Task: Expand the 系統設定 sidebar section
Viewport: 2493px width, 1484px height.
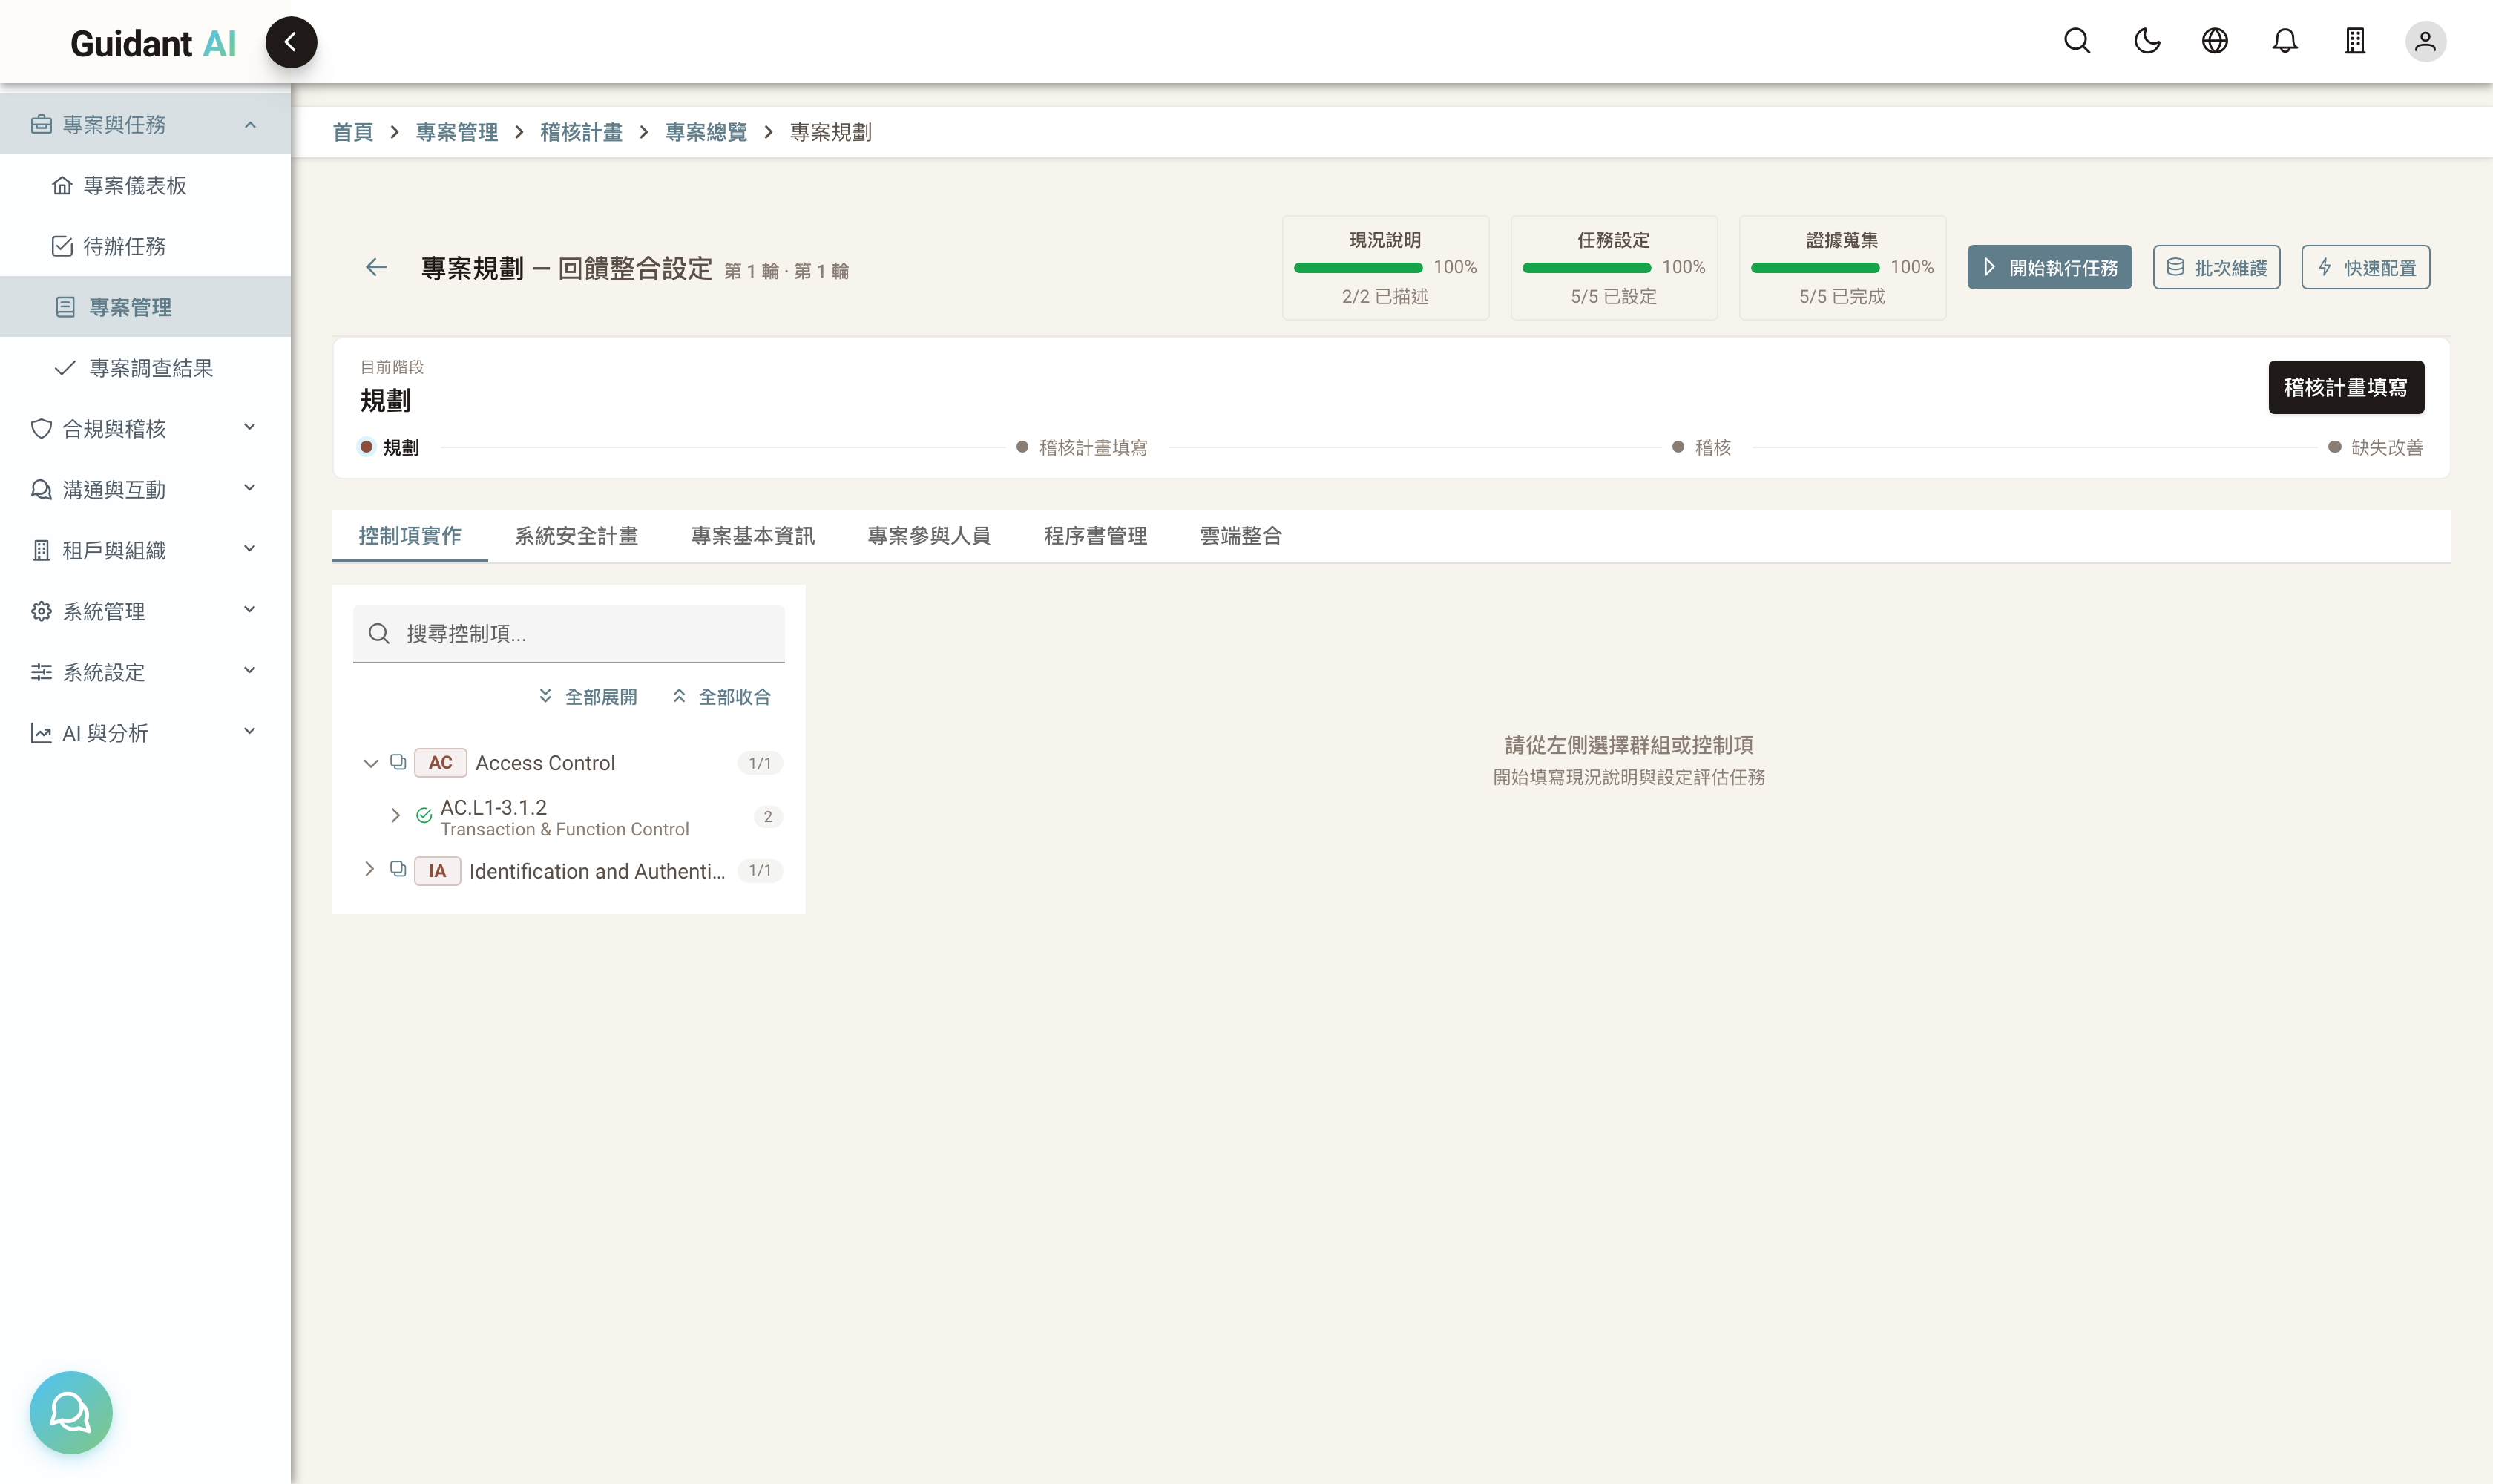Action: pyautogui.click(x=145, y=672)
